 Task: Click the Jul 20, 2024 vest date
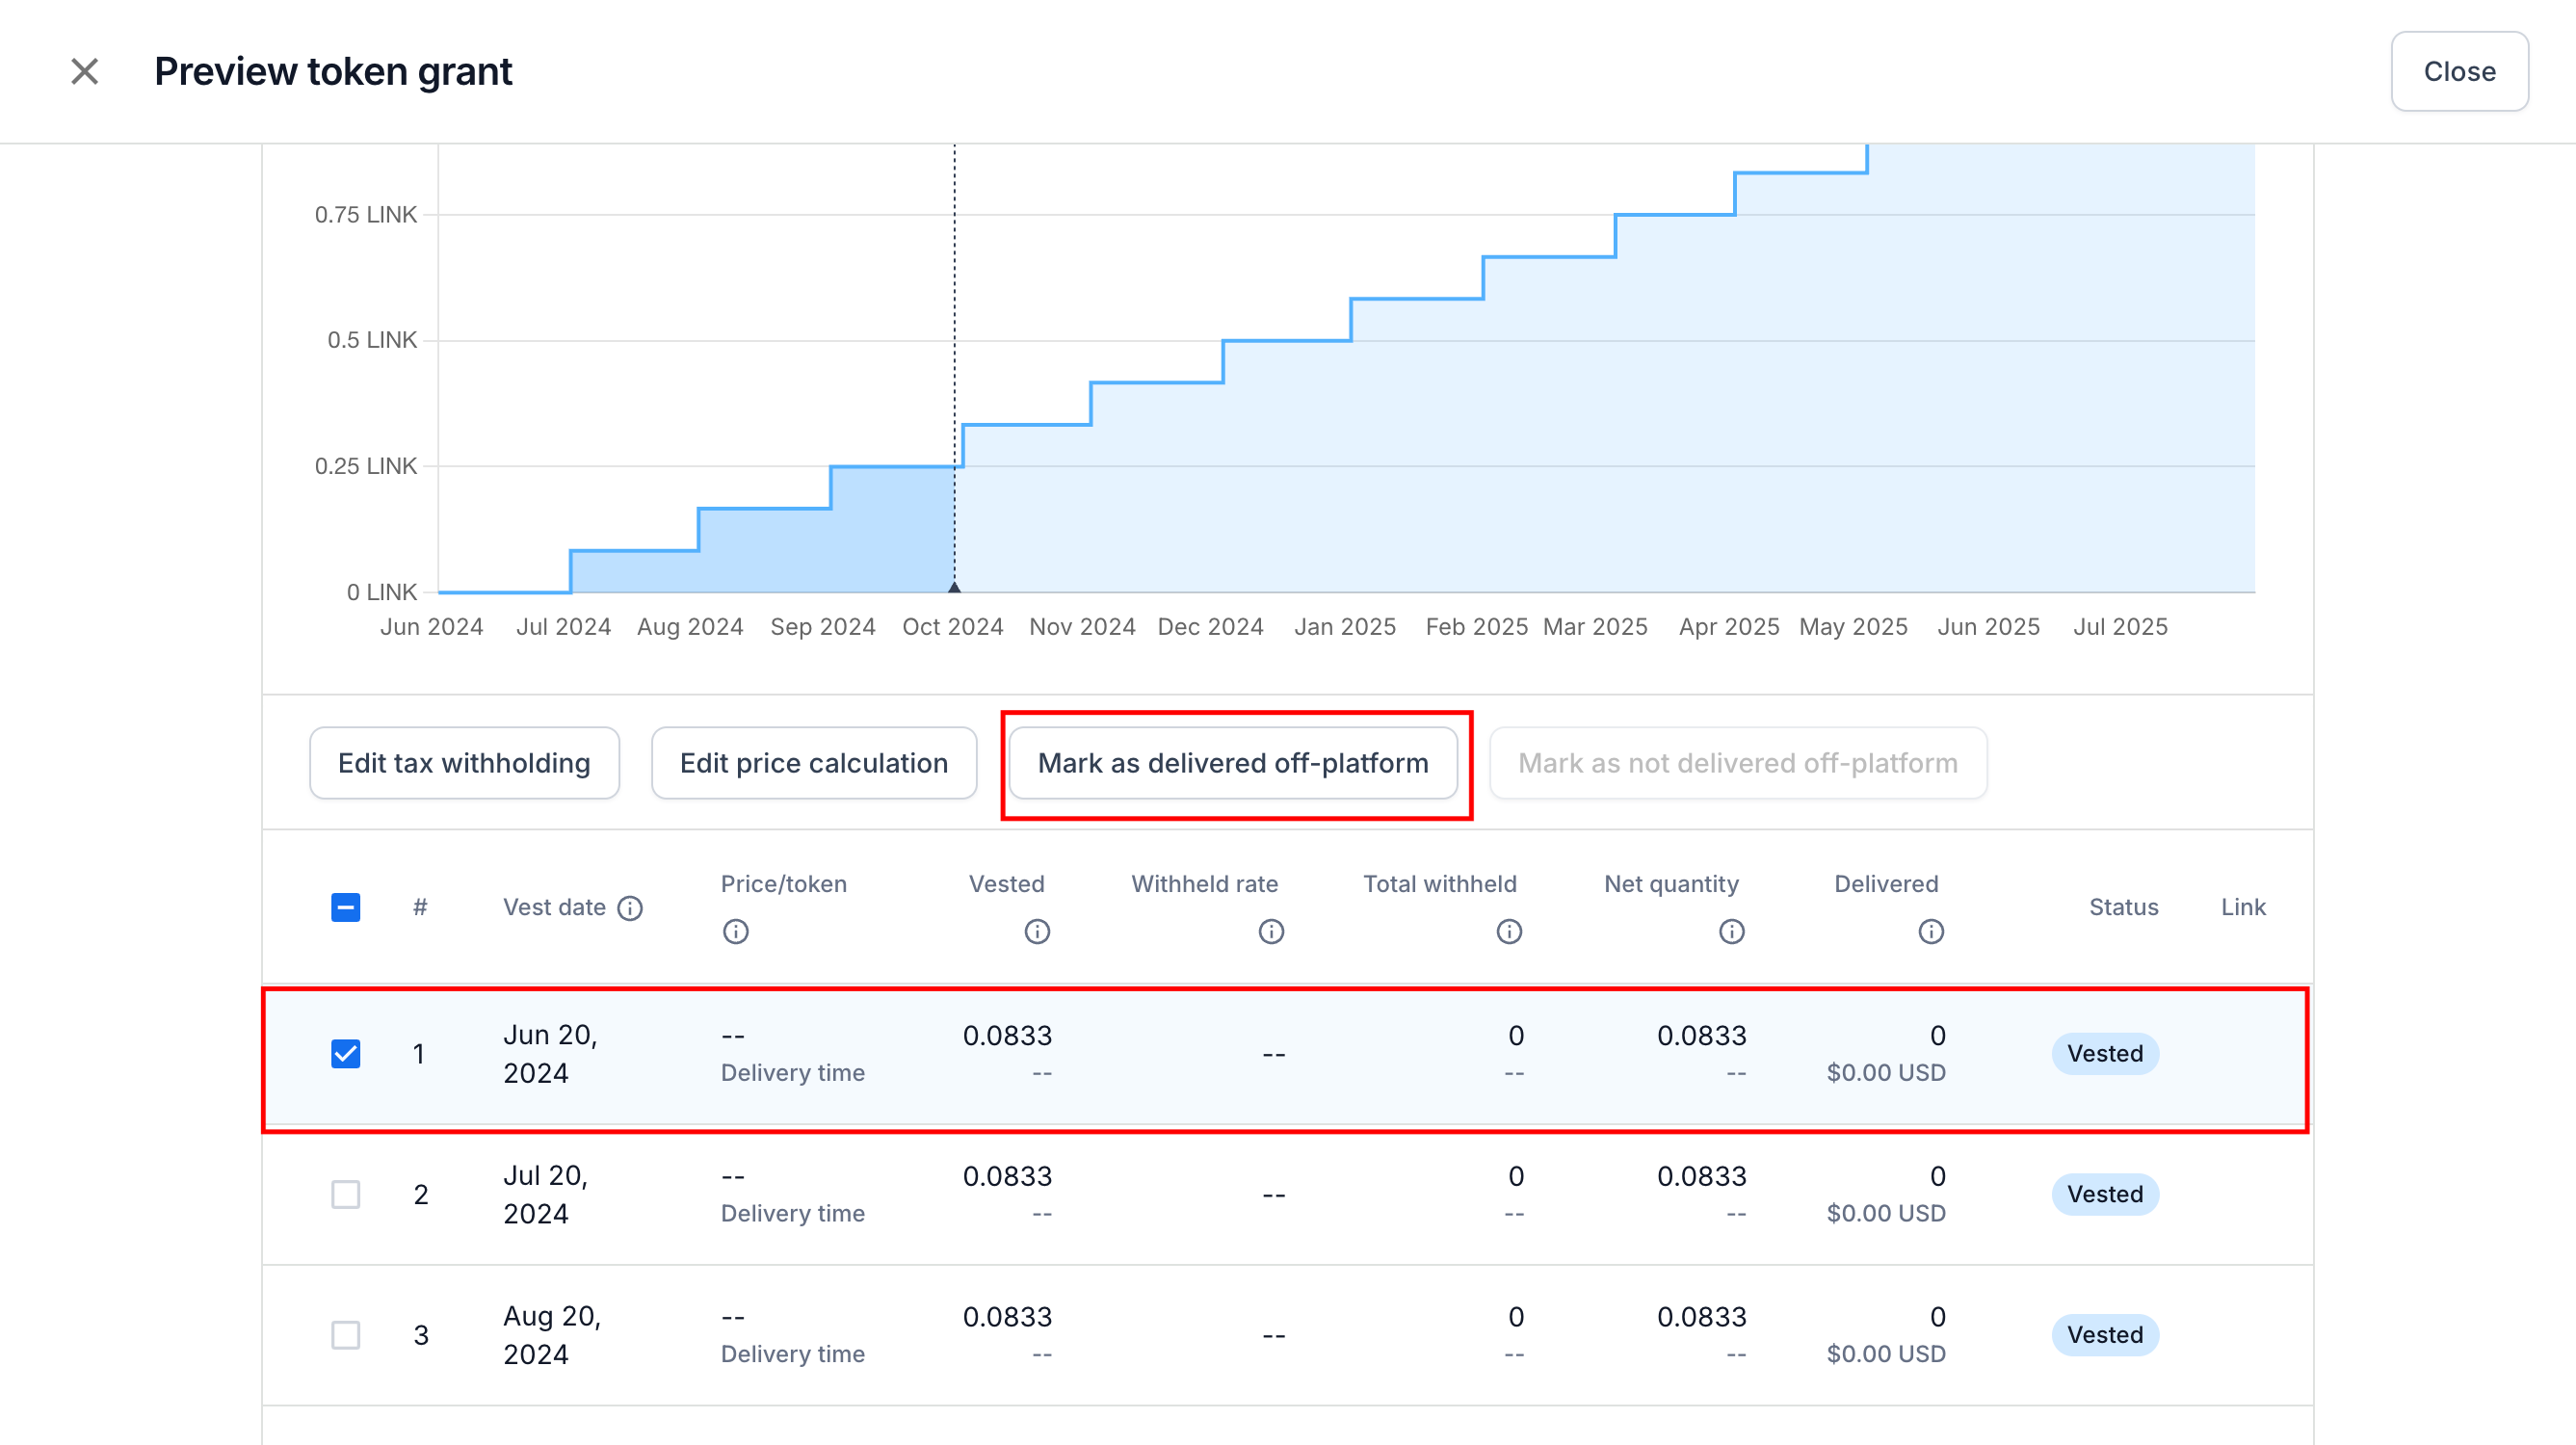tap(546, 1195)
